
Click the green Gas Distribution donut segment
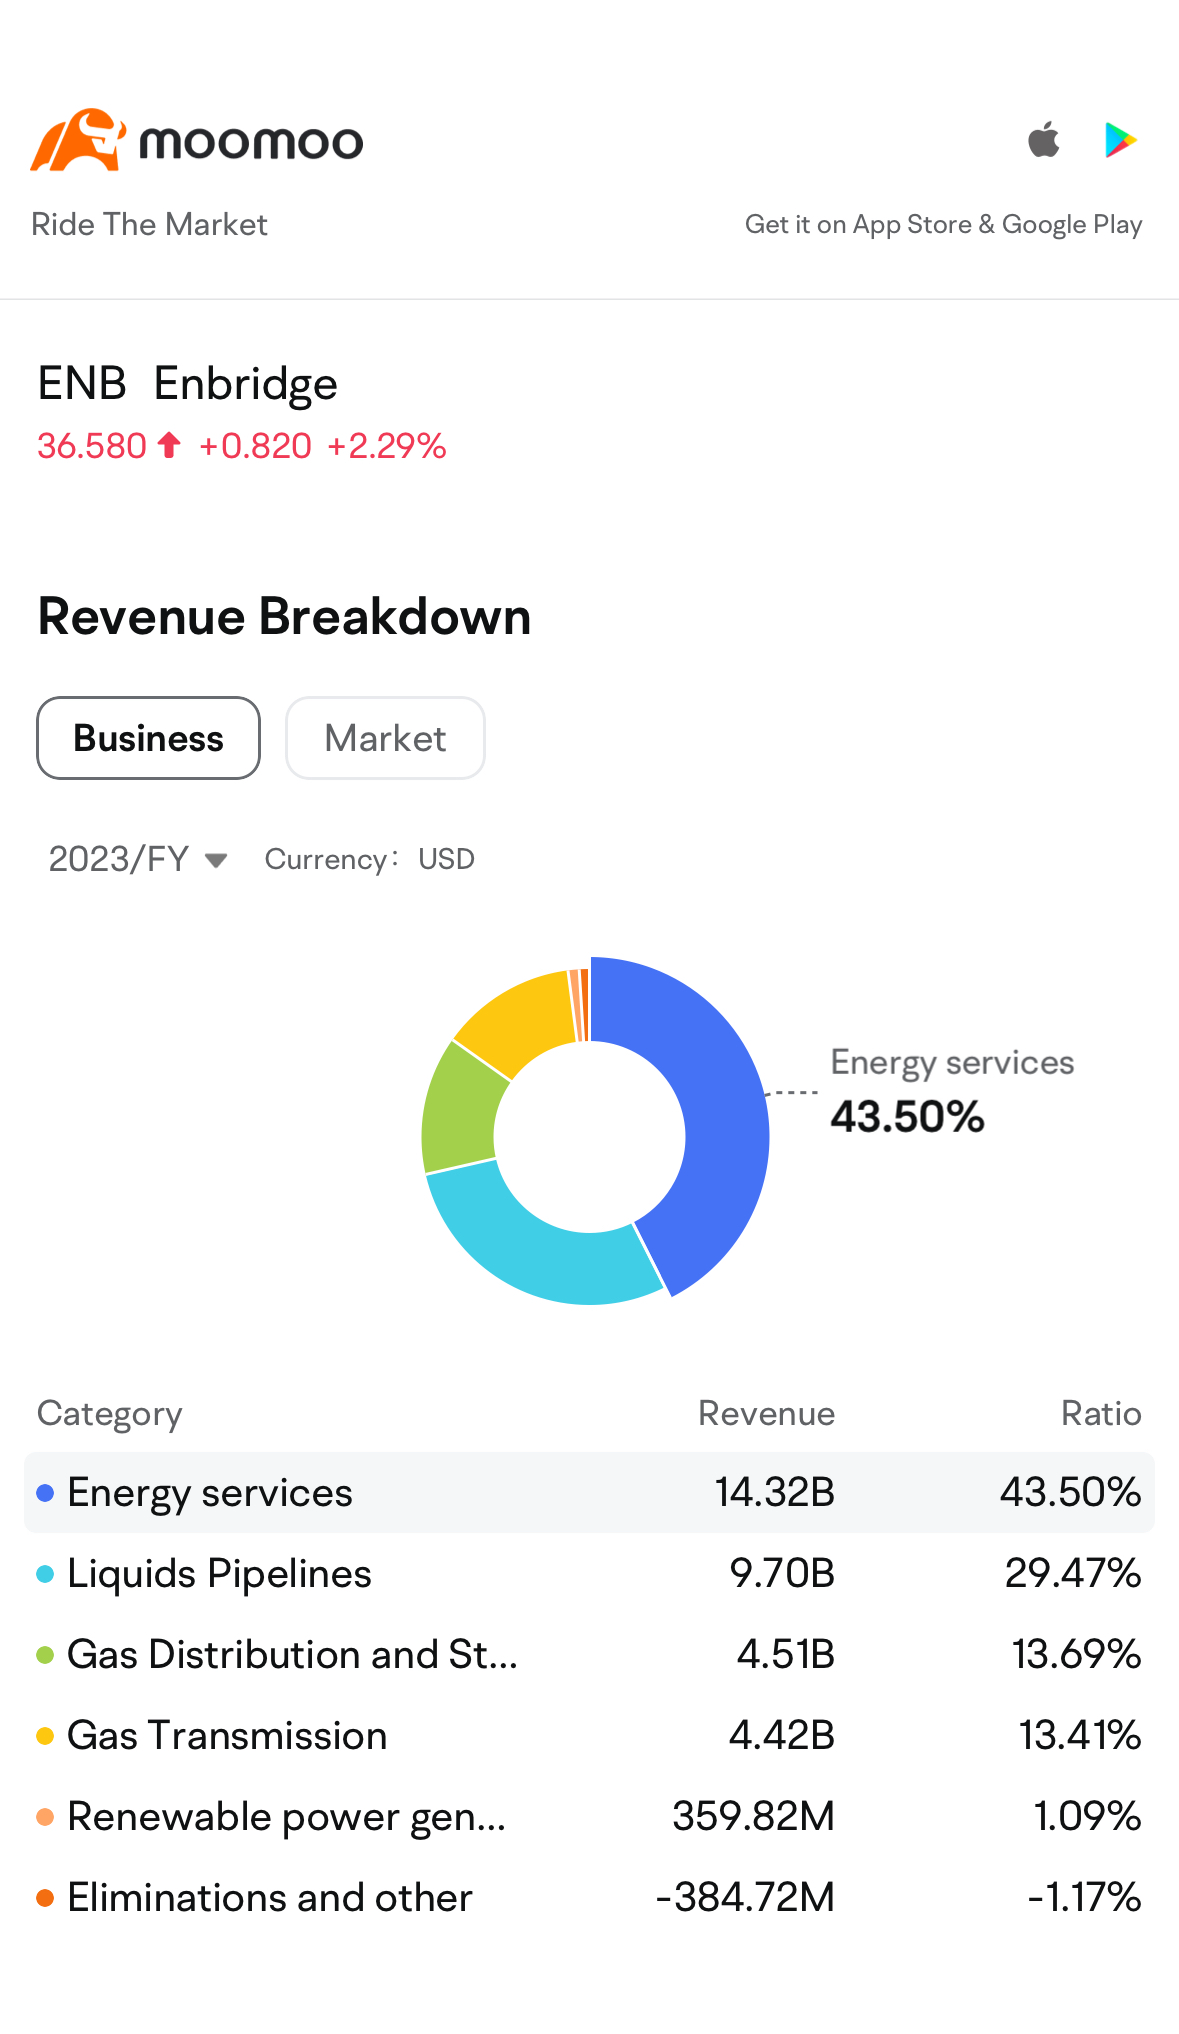[460, 1112]
